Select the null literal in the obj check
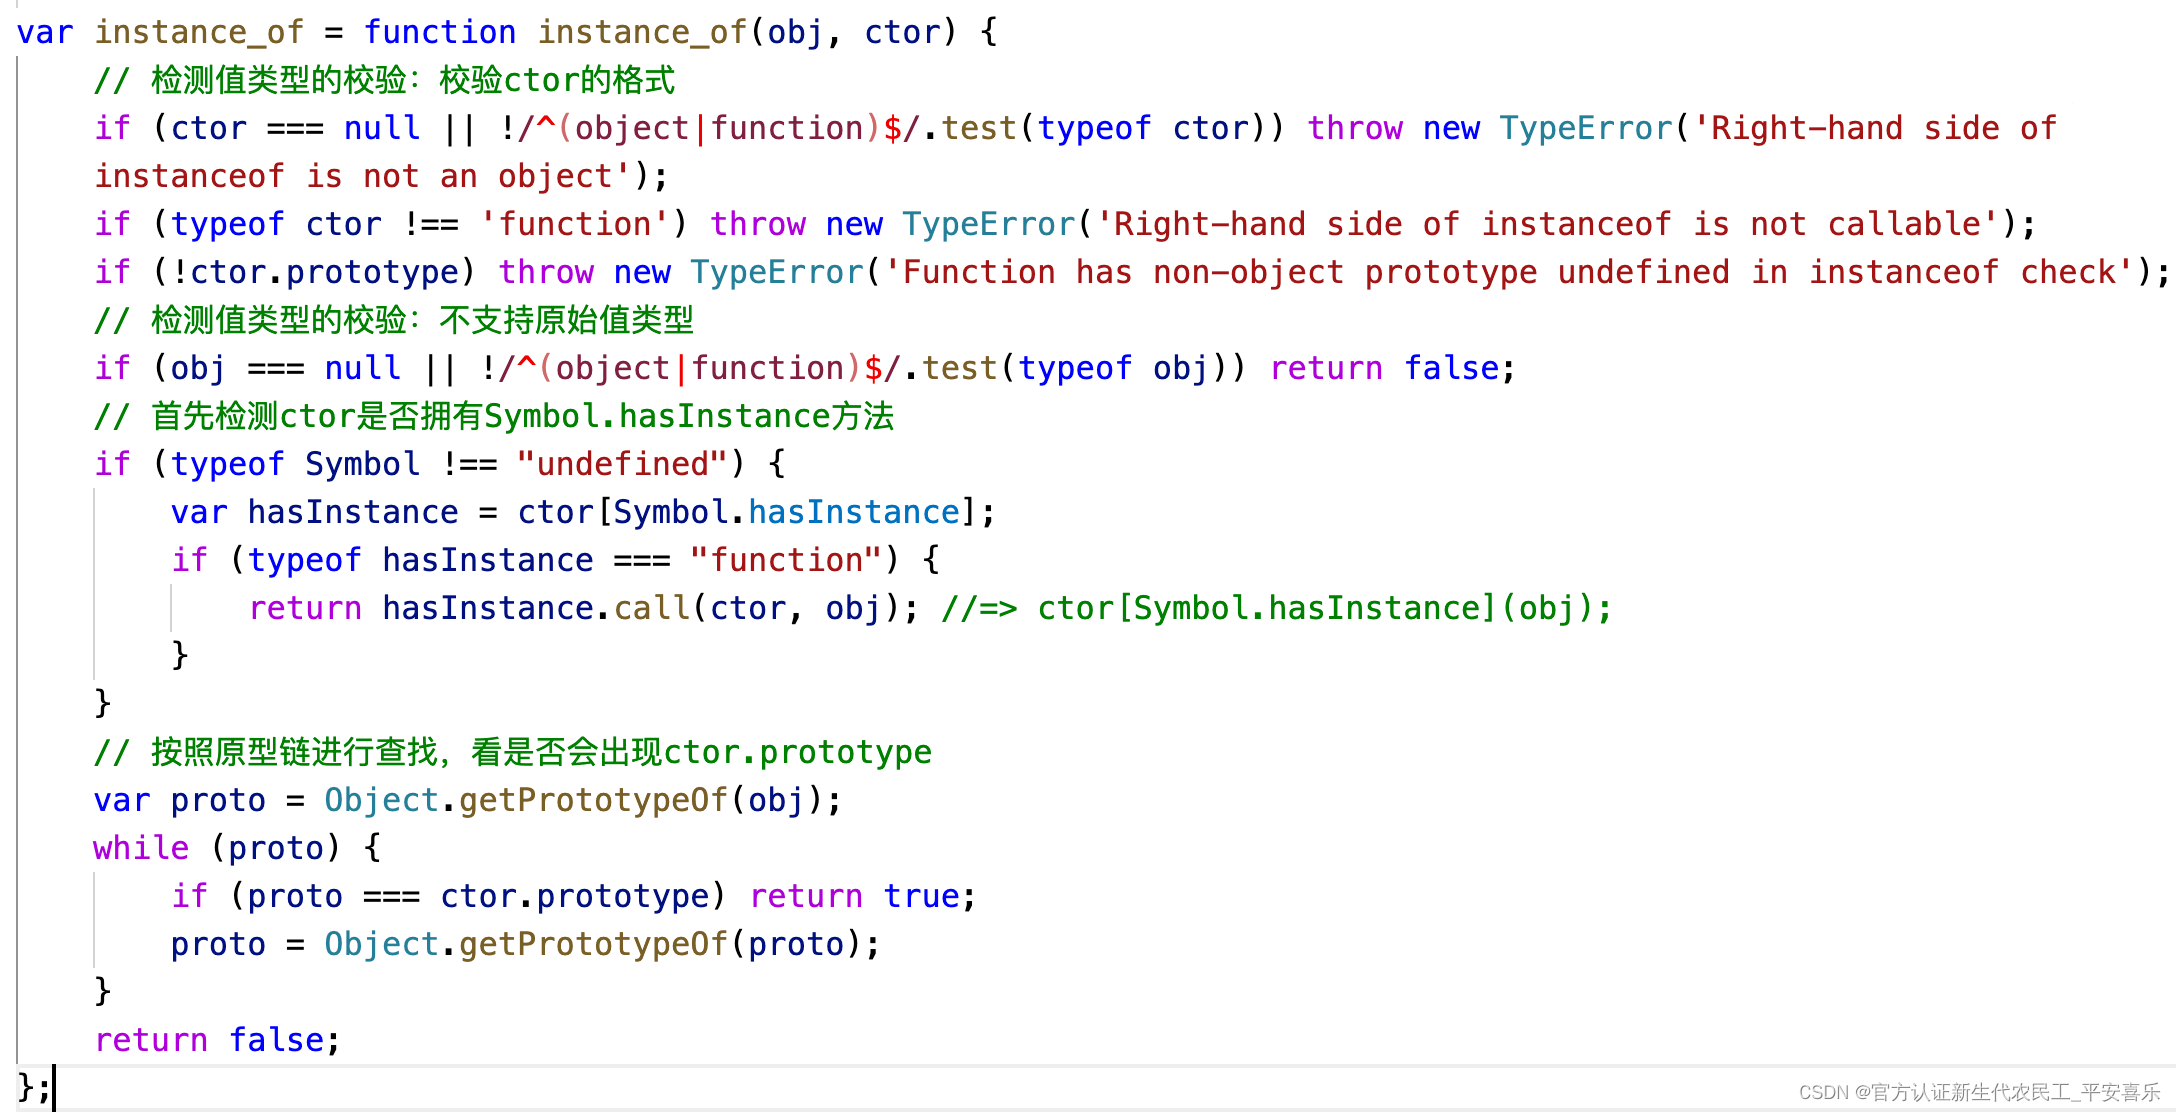 pyautogui.click(x=363, y=367)
